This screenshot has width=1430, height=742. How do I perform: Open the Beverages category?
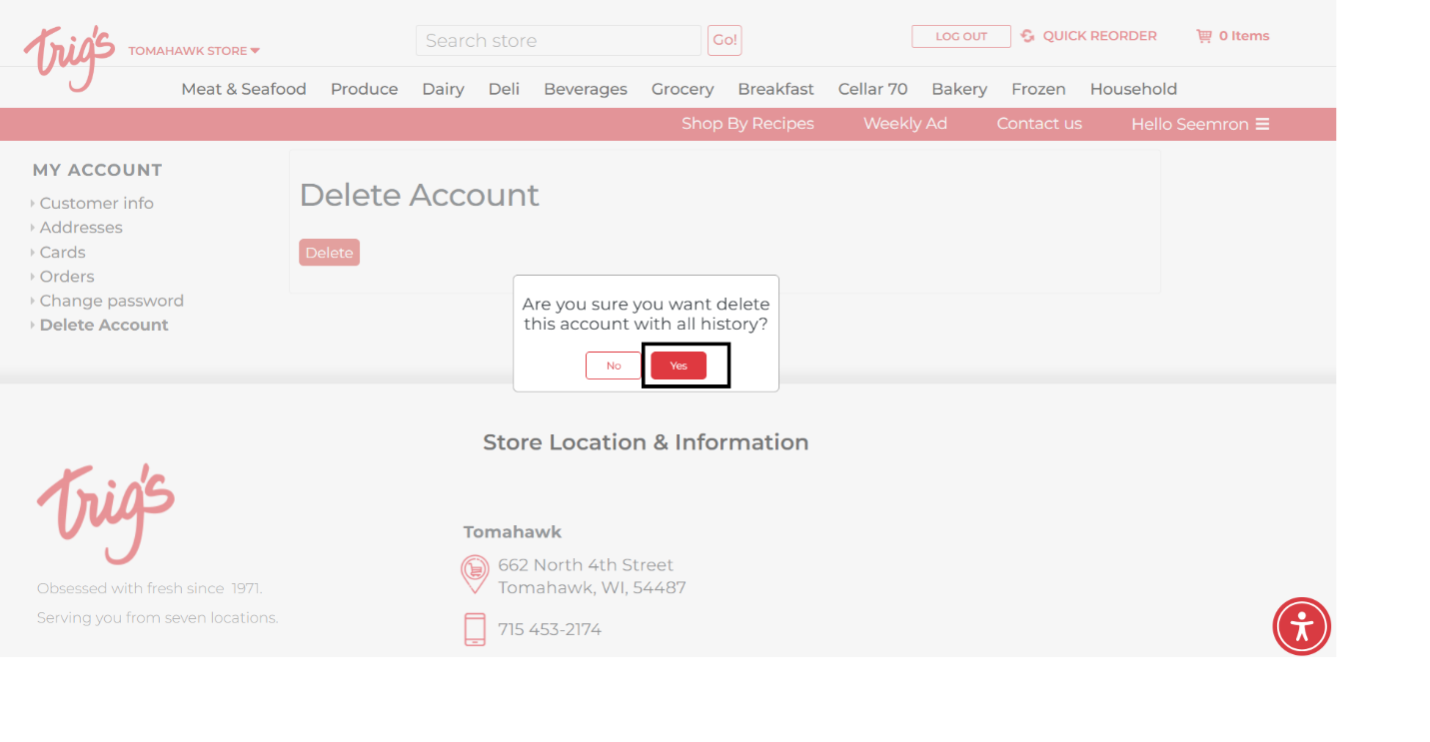[585, 89]
